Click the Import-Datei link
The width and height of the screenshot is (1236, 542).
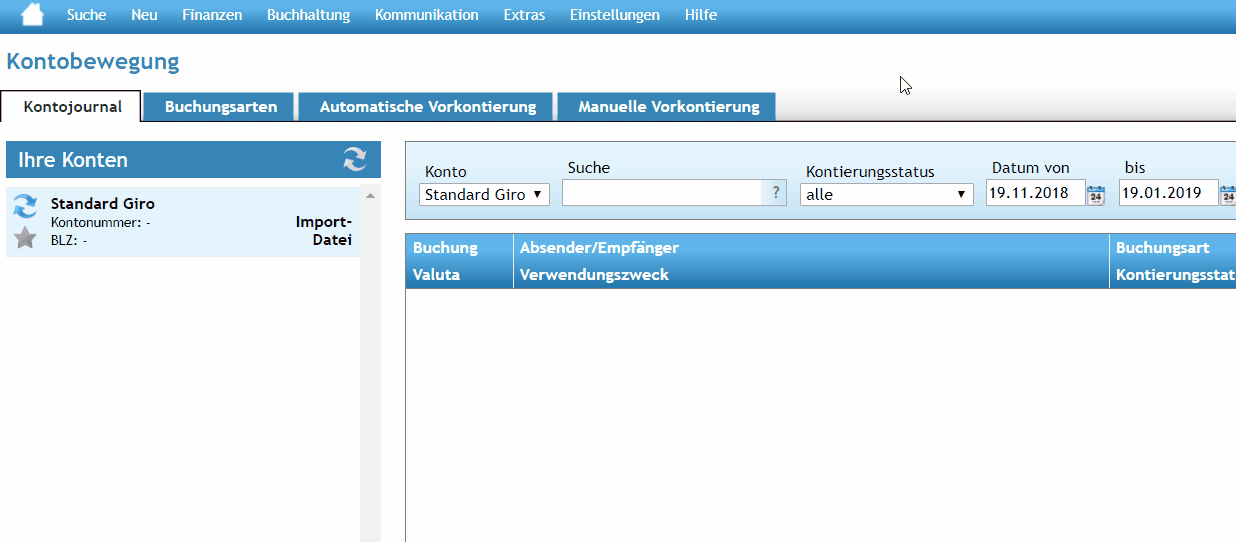point(324,231)
